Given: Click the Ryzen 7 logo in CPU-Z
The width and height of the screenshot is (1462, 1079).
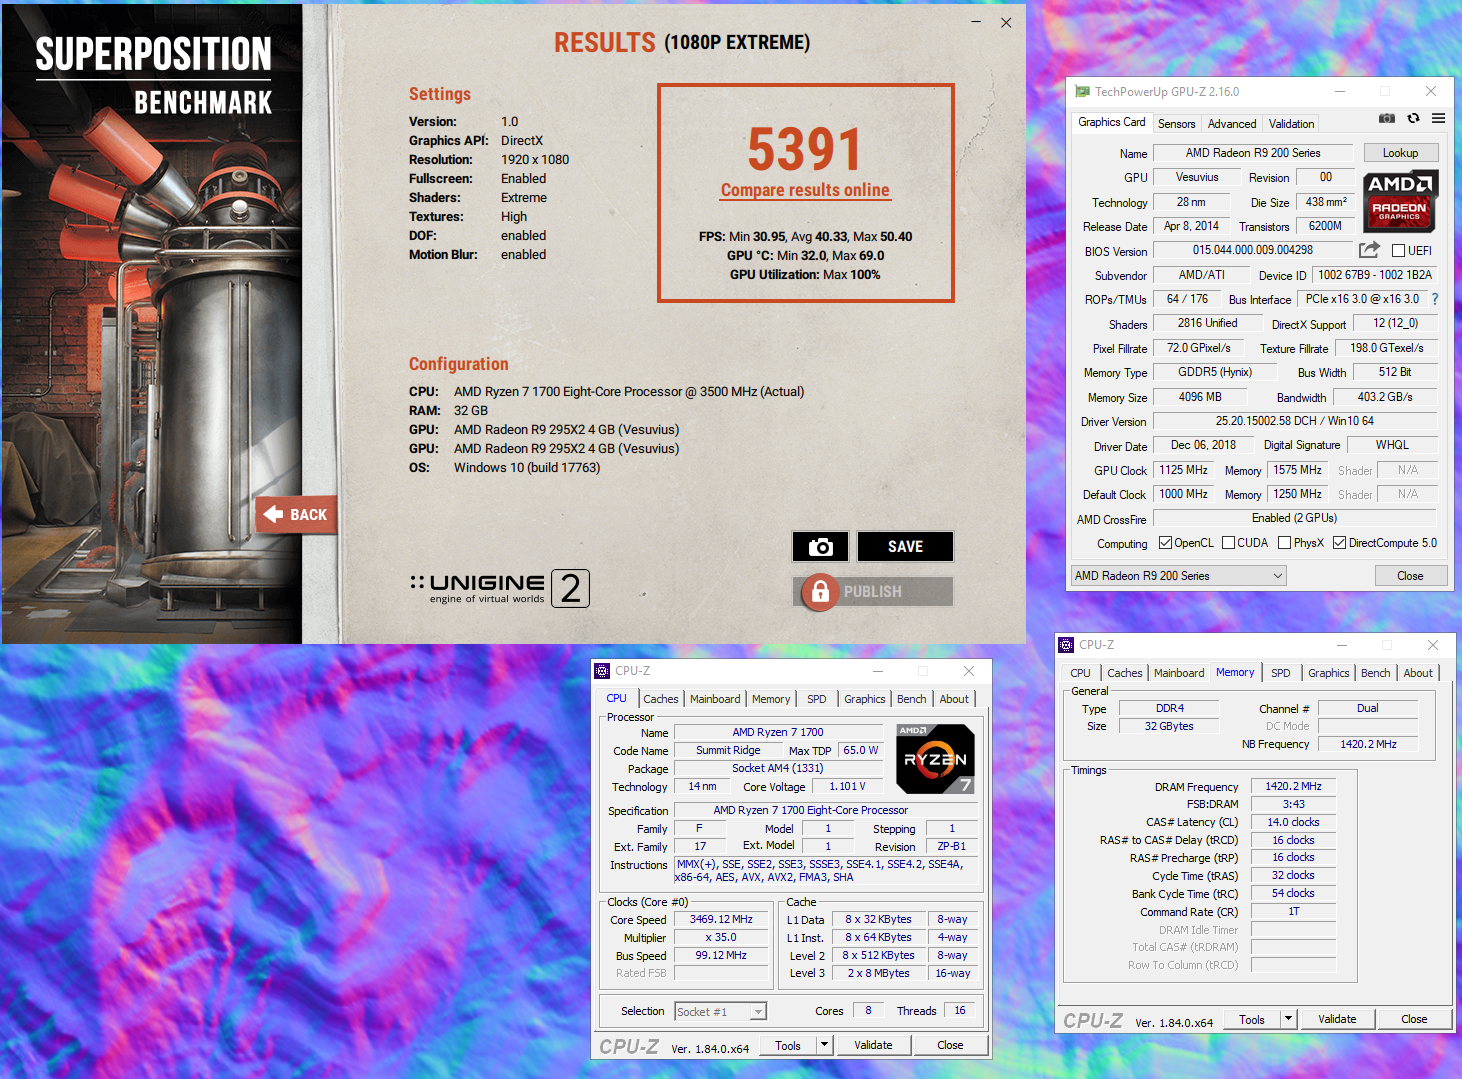Looking at the screenshot, I should (935, 759).
